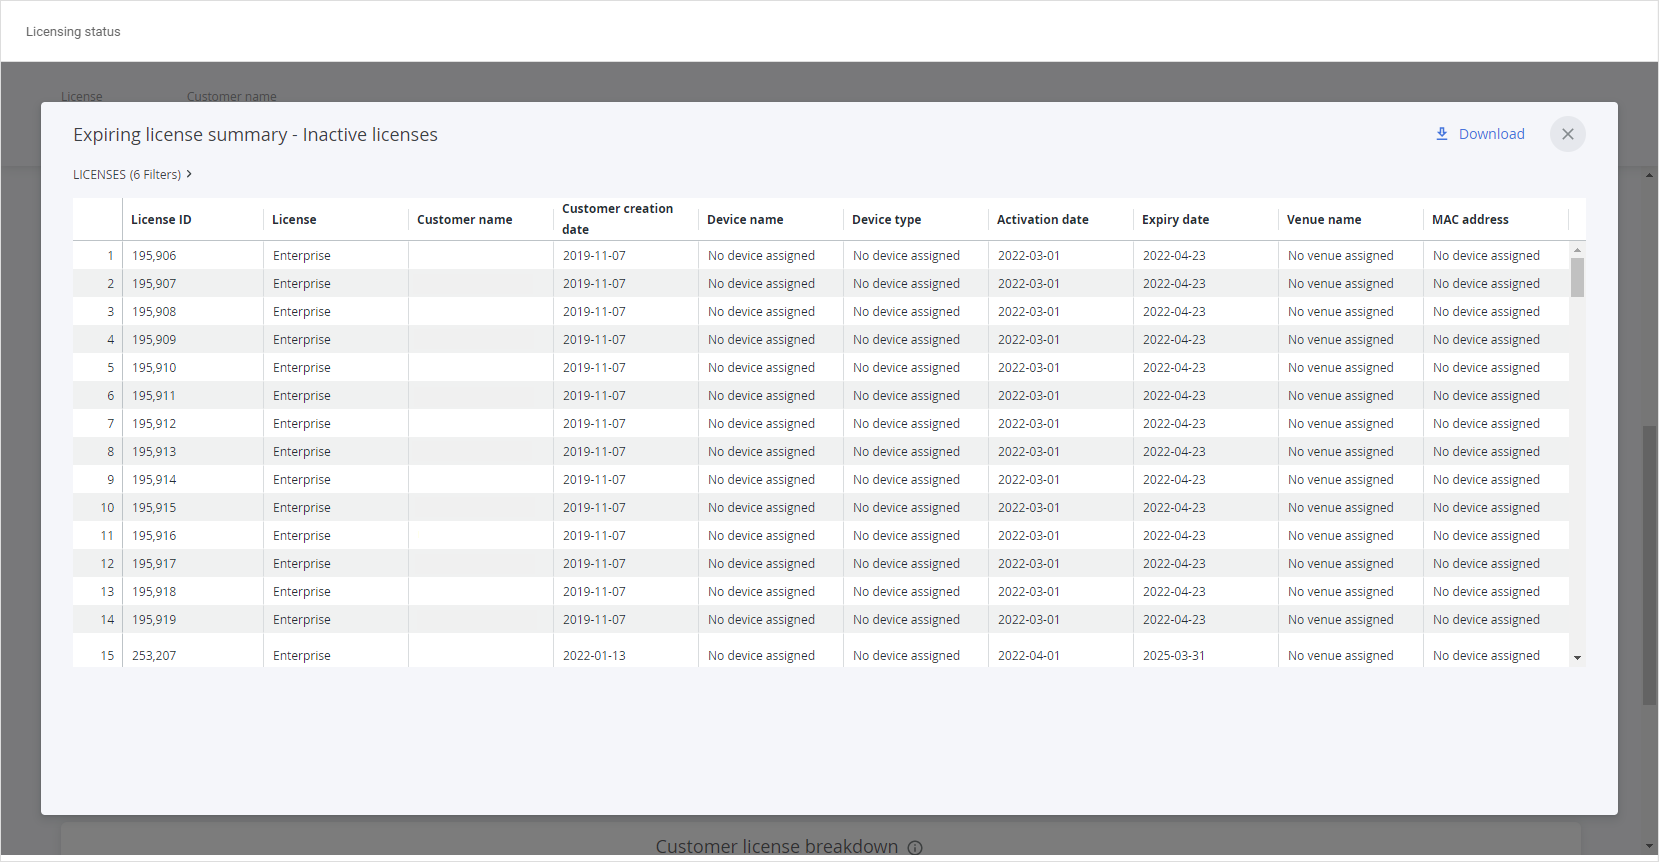Sort by Device type column header

[x=886, y=219]
